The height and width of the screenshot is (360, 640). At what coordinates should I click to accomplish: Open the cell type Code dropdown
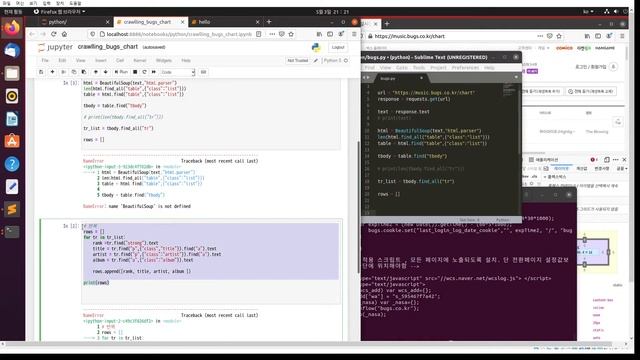(x=177, y=72)
